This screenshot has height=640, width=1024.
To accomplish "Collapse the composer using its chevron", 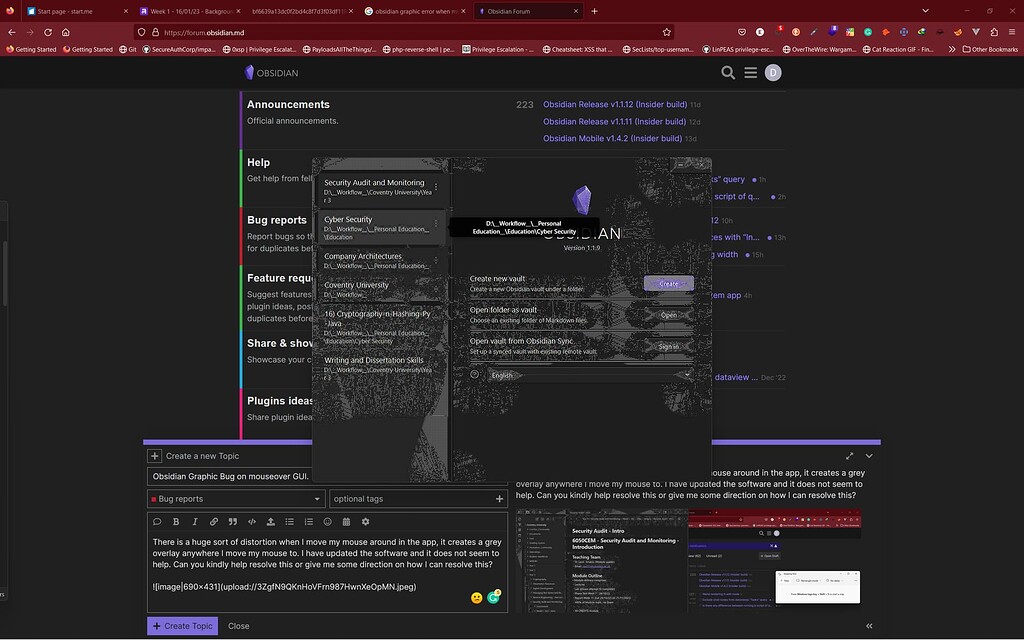I will pos(868,455).
